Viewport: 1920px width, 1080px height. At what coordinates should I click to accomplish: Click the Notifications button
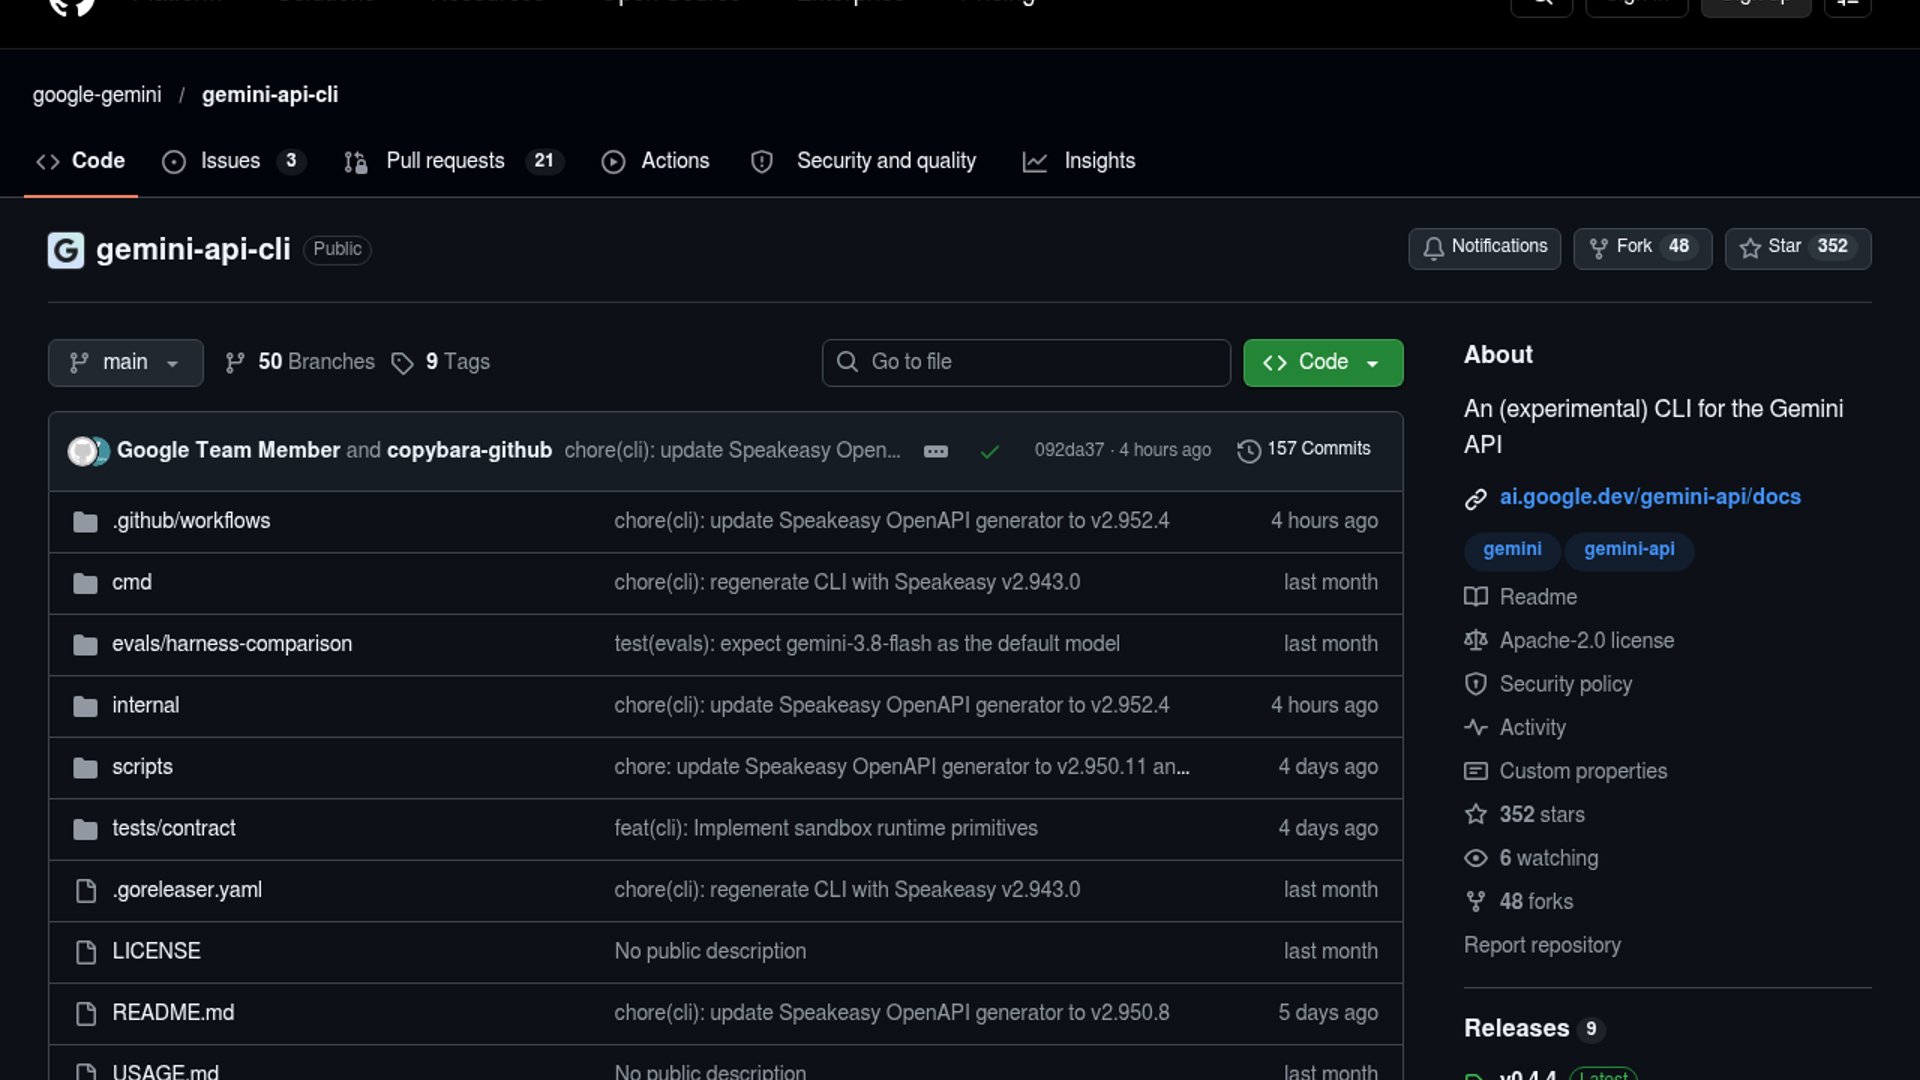[x=1484, y=248]
